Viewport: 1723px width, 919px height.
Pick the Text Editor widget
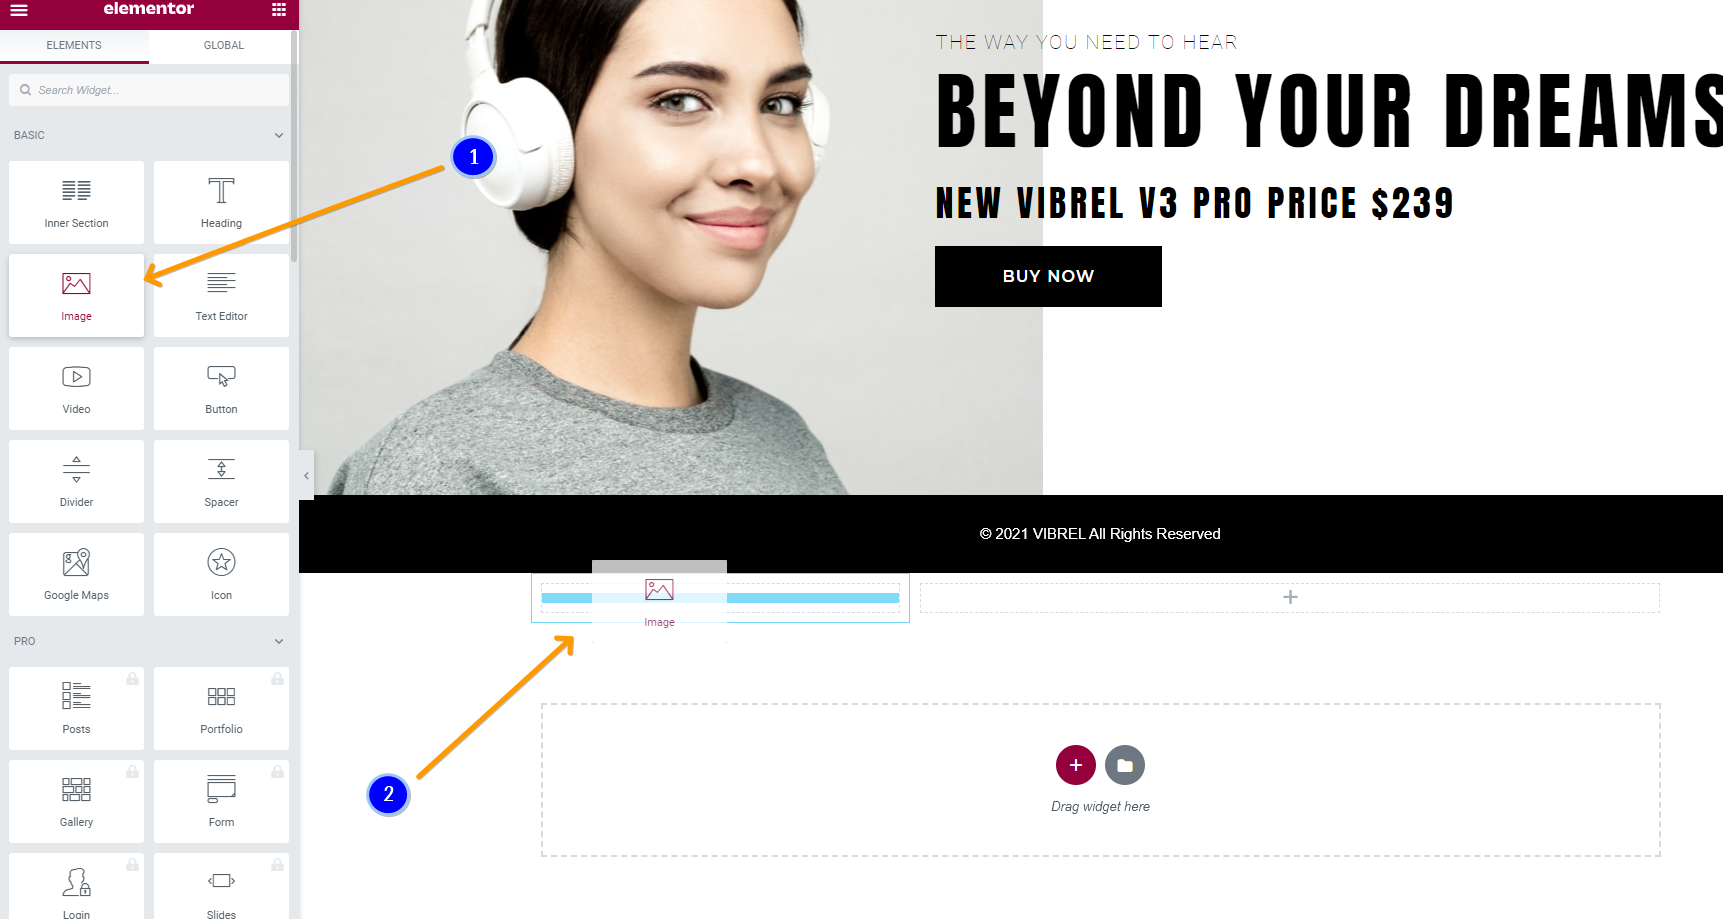pyautogui.click(x=221, y=295)
